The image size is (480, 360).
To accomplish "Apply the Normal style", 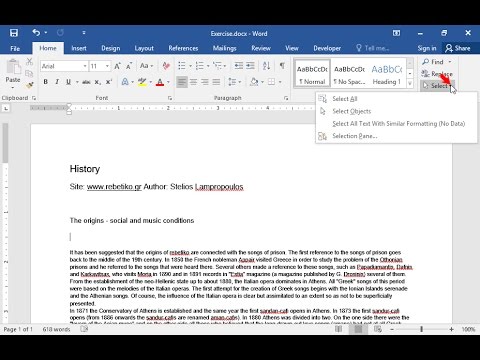I will pyautogui.click(x=312, y=74).
